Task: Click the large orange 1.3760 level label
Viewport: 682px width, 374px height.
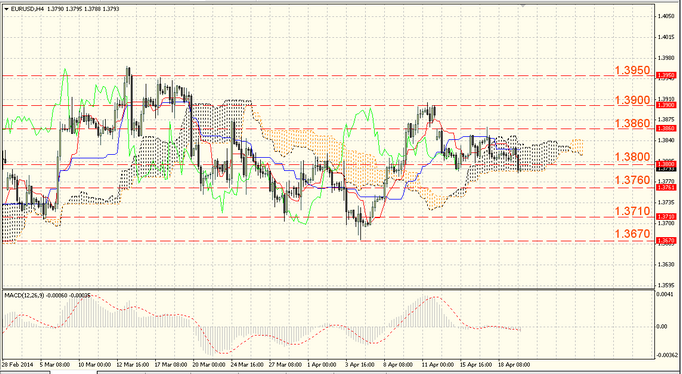Action: tap(632, 180)
